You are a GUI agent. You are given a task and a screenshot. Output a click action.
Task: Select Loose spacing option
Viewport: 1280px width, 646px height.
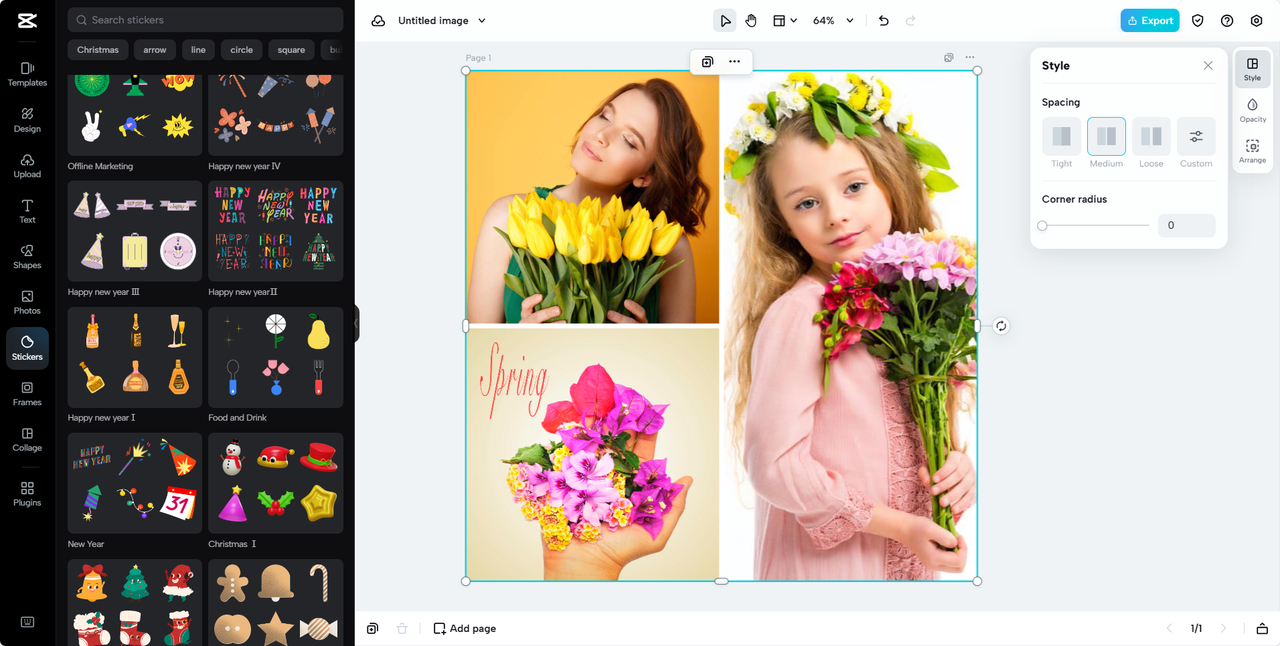click(x=1151, y=136)
